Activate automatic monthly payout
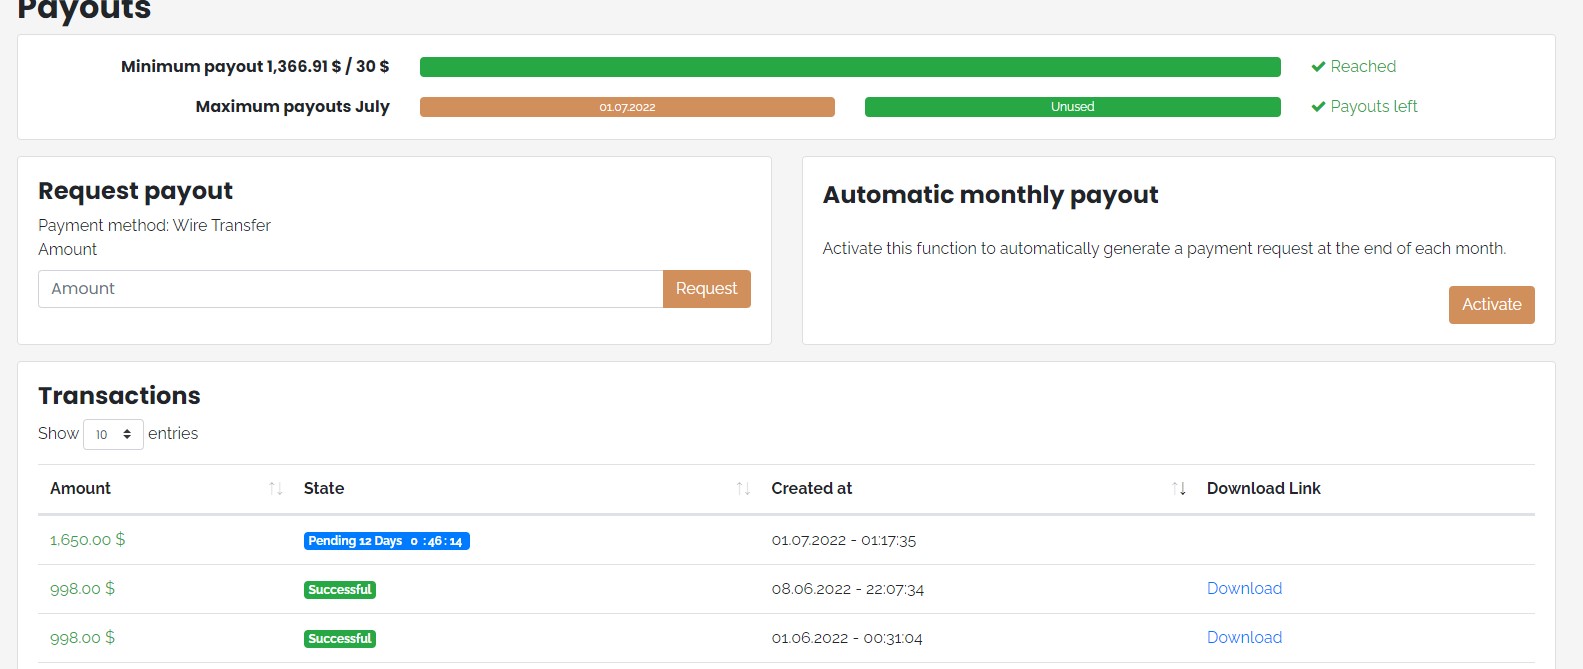 pos(1491,305)
